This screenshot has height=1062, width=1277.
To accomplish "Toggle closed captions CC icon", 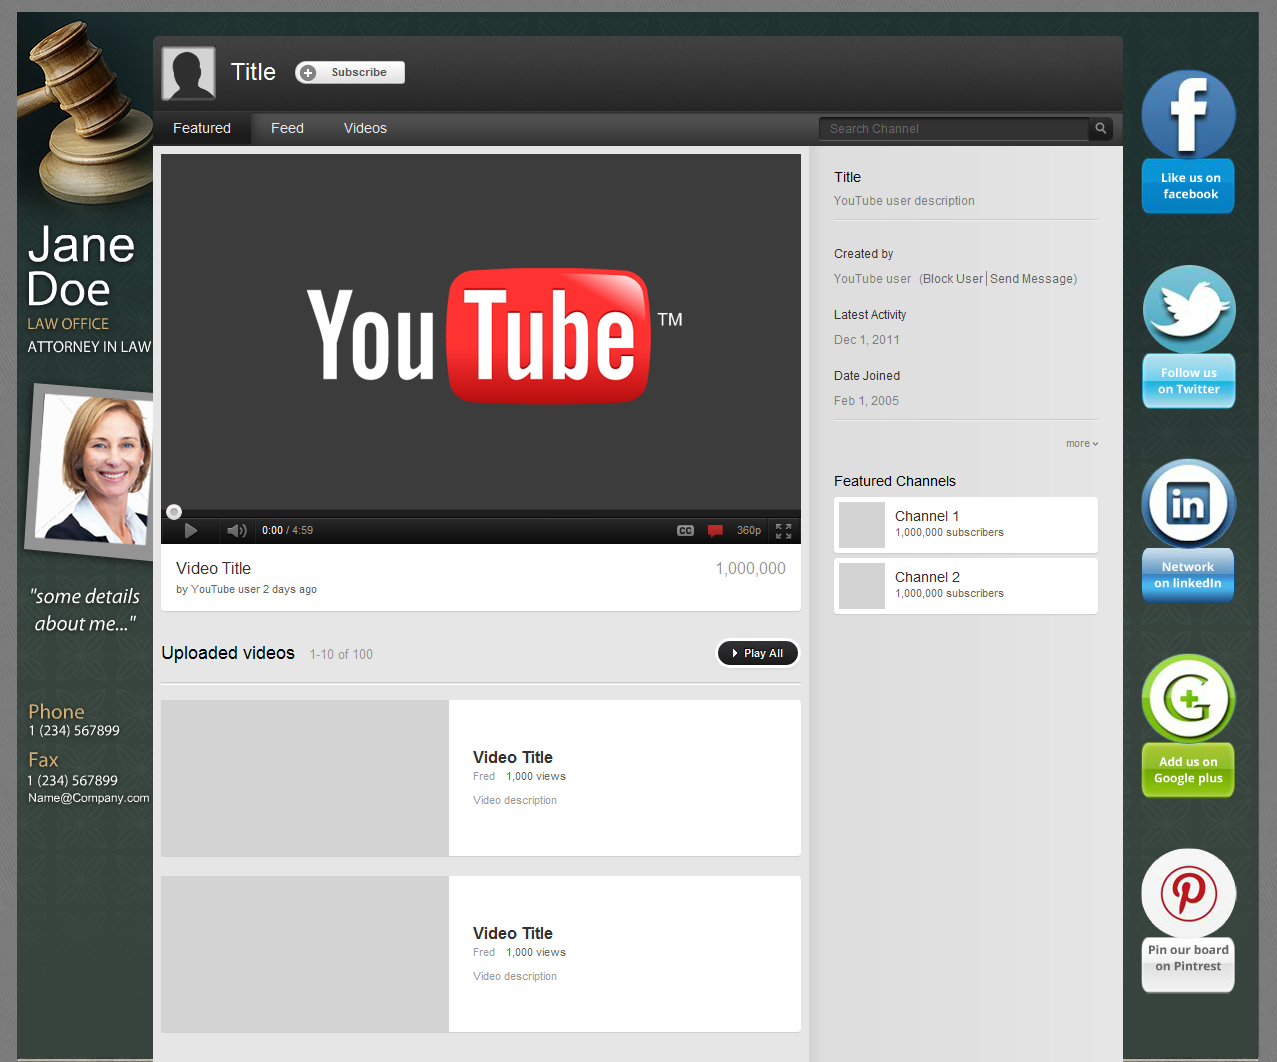I will click(x=685, y=531).
